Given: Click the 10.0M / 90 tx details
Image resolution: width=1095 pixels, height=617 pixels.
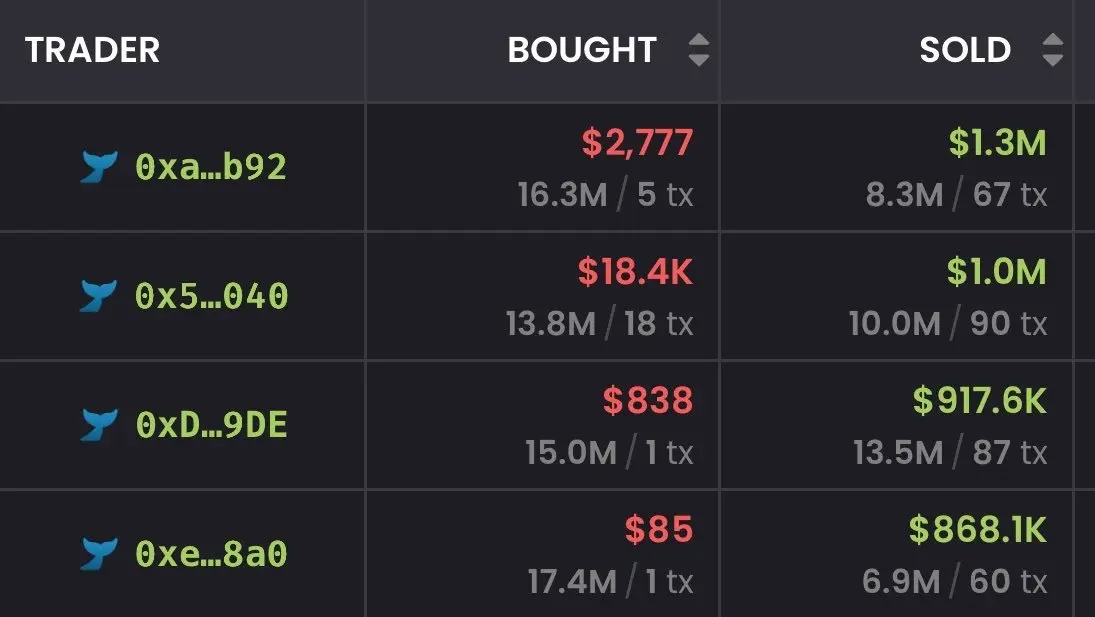Looking at the screenshot, I should click(x=948, y=324).
